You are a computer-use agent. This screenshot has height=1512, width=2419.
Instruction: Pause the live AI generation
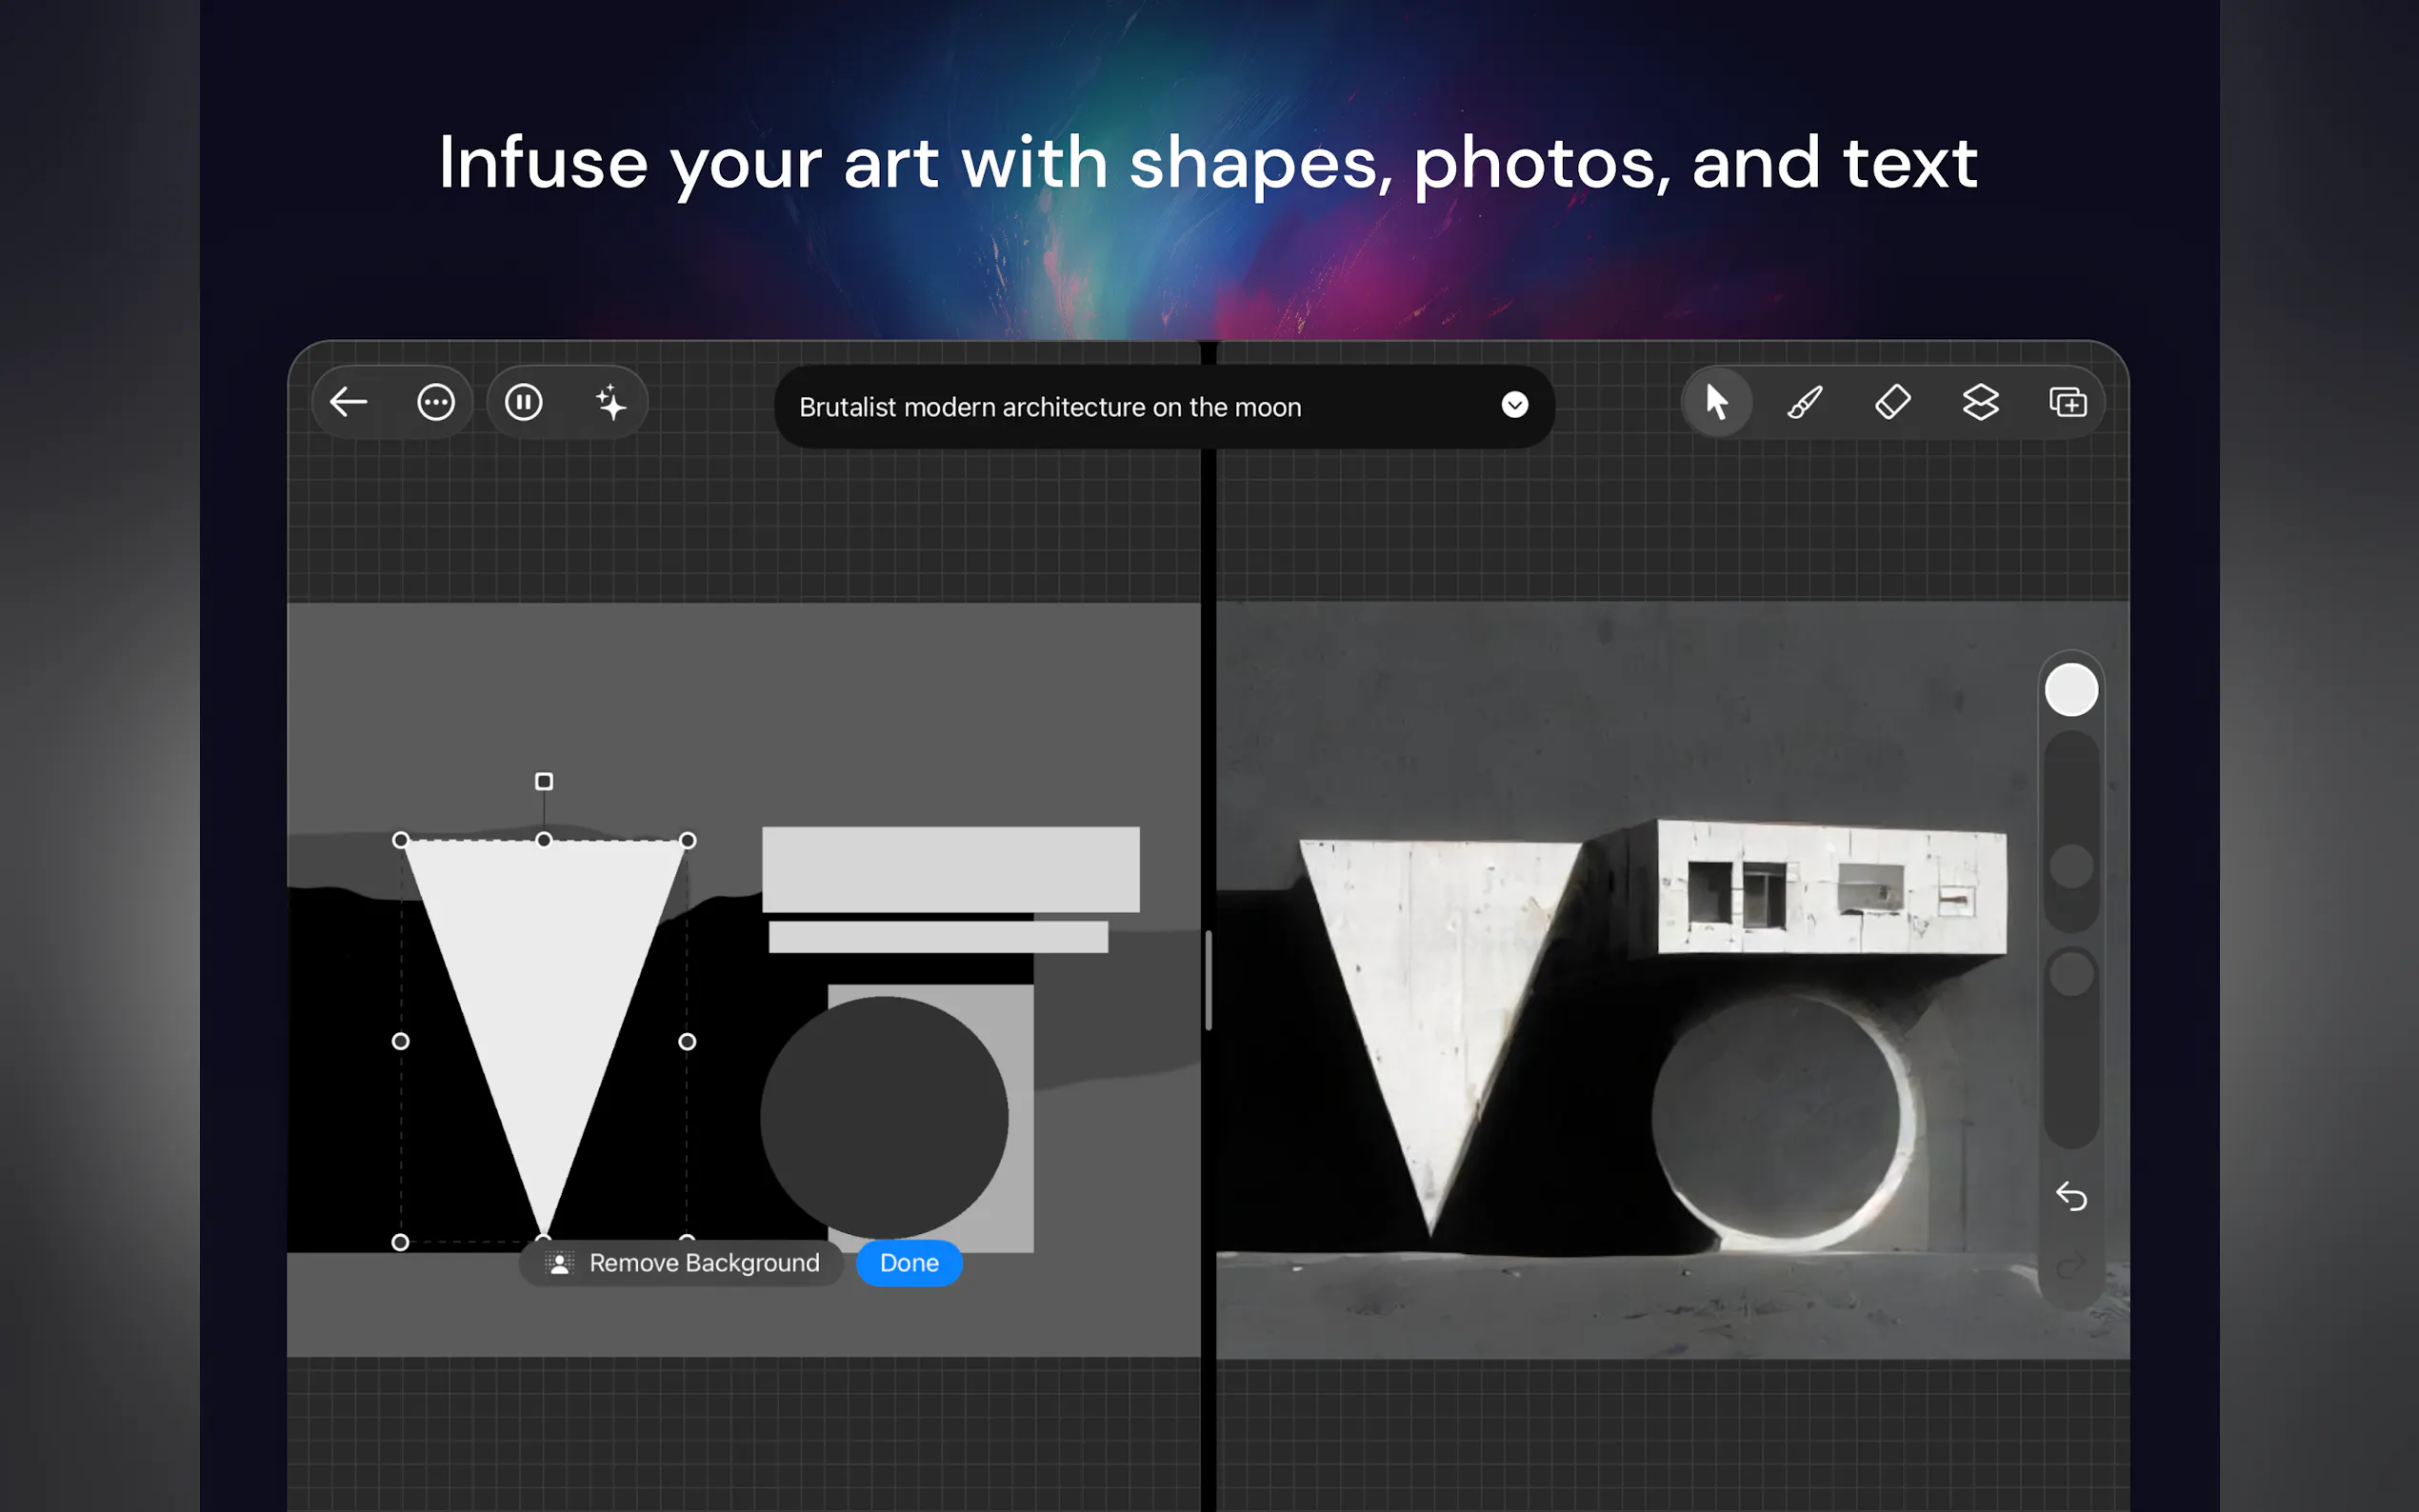(523, 403)
